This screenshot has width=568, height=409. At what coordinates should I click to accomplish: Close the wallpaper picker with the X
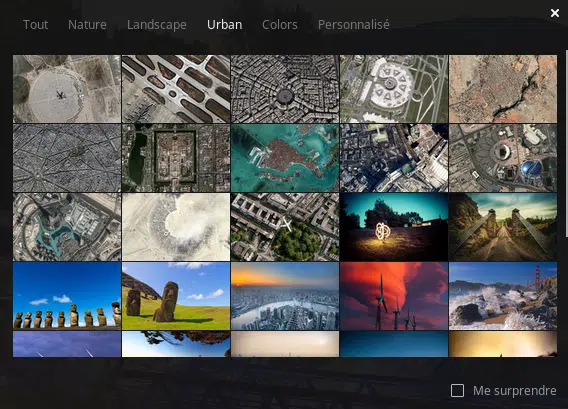pyautogui.click(x=555, y=13)
